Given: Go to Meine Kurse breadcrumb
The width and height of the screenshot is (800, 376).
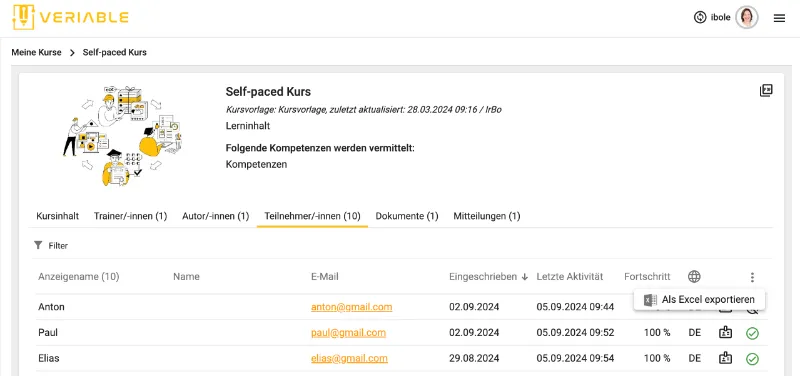Looking at the screenshot, I should point(36,52).
